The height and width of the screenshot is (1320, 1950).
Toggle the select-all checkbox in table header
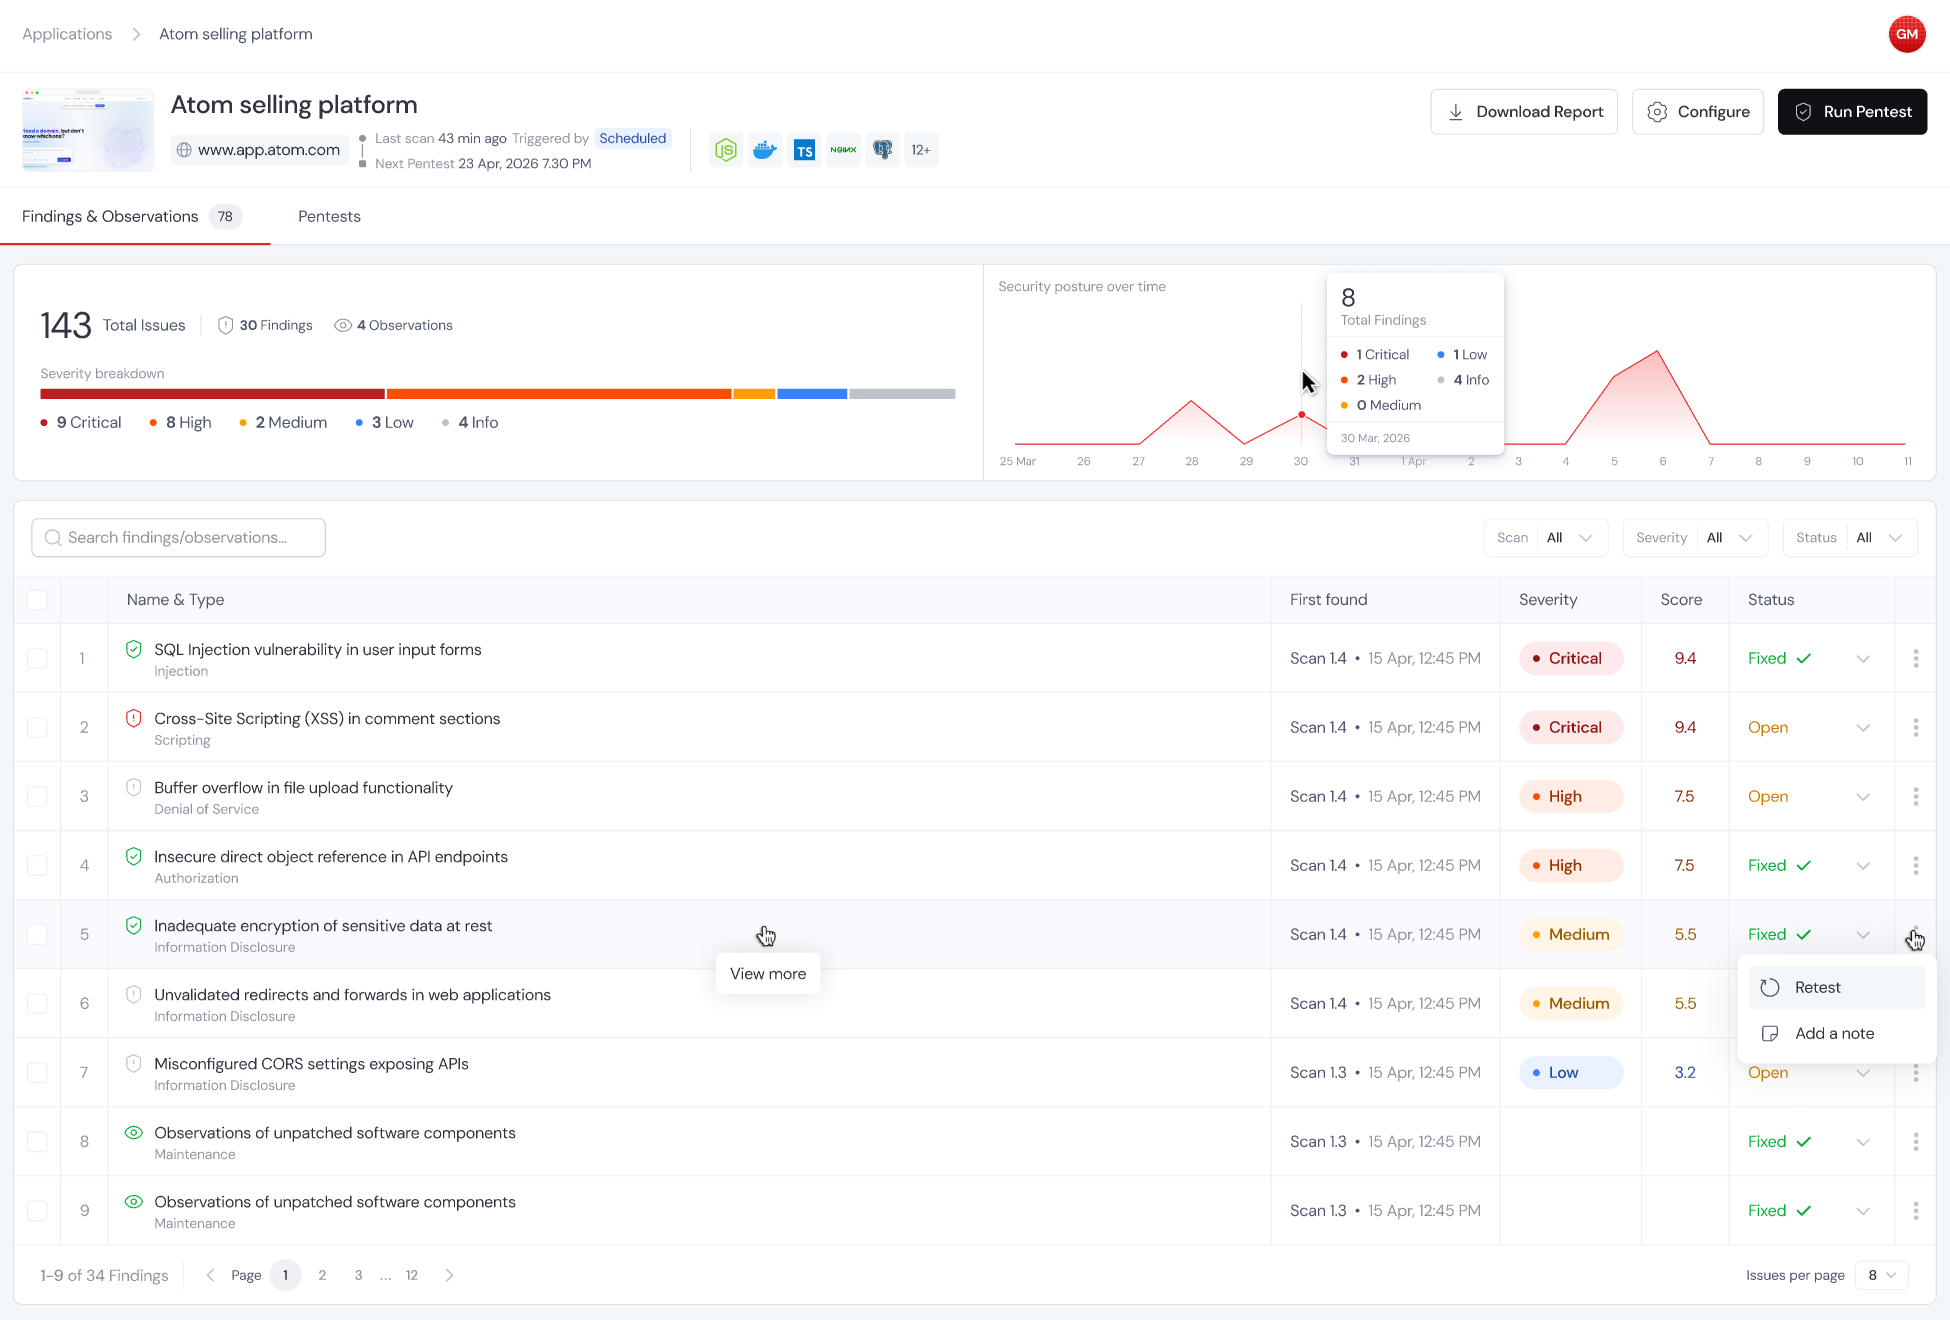[x=37, y=600]
